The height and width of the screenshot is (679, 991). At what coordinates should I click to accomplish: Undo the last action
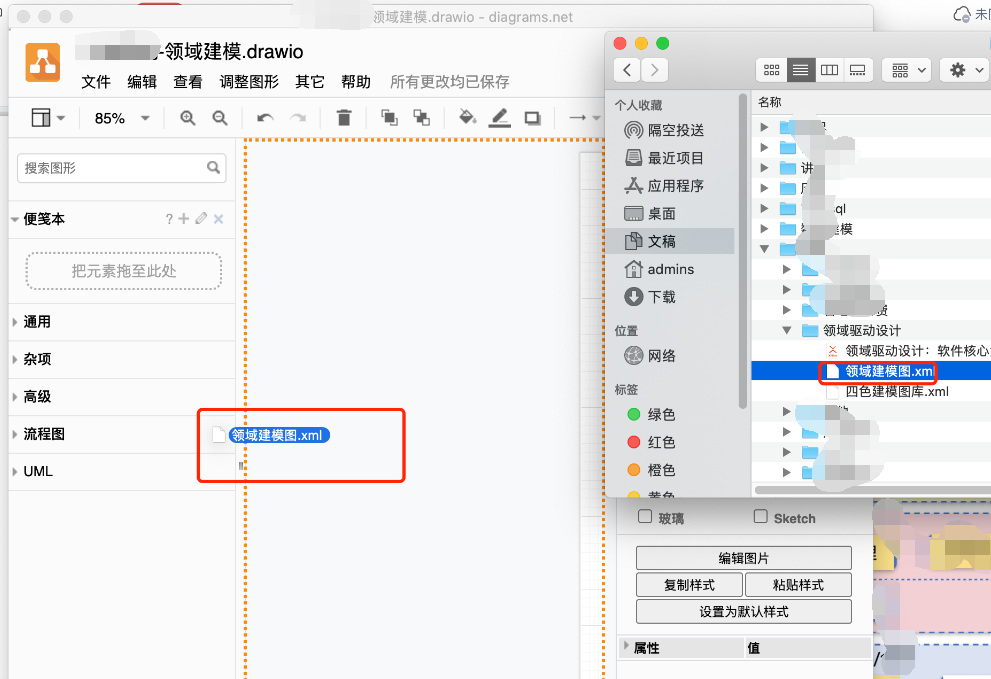point(265,118)
